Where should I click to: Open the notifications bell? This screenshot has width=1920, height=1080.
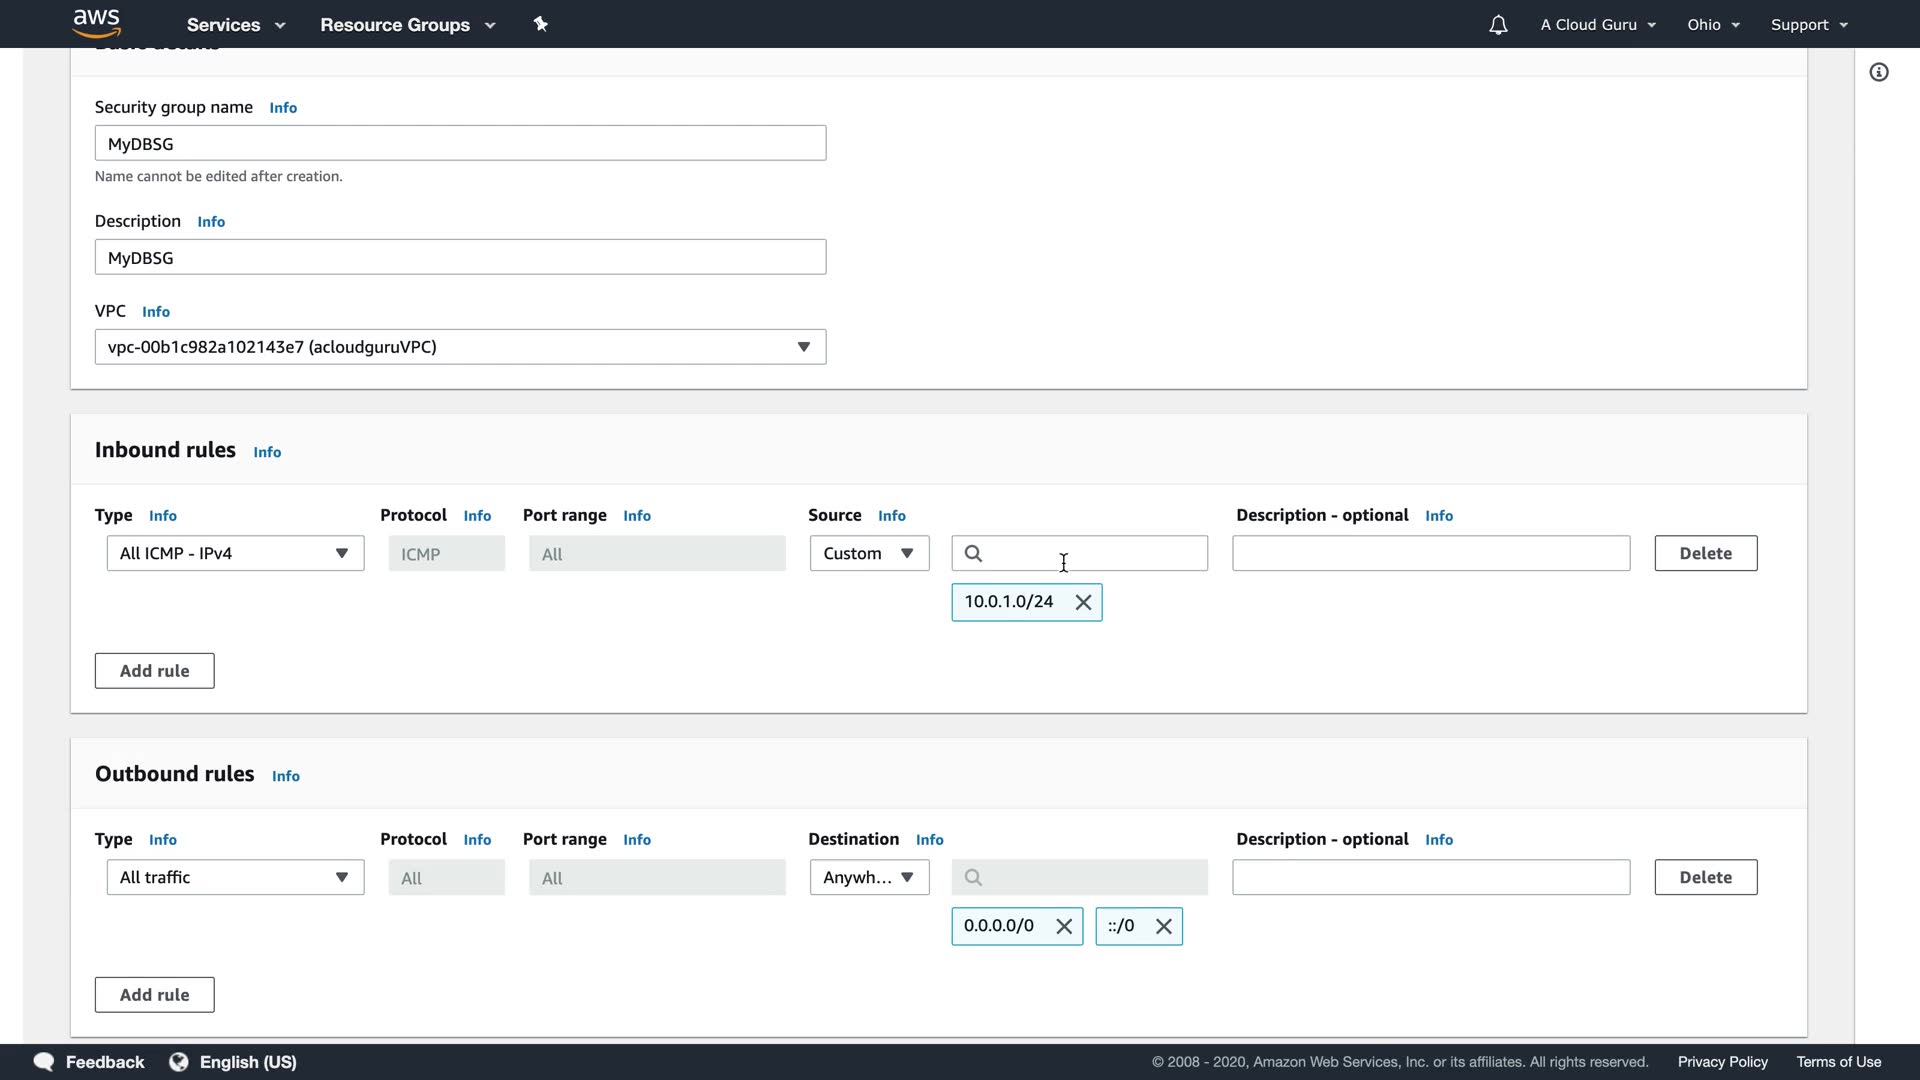coord(1497,25)
